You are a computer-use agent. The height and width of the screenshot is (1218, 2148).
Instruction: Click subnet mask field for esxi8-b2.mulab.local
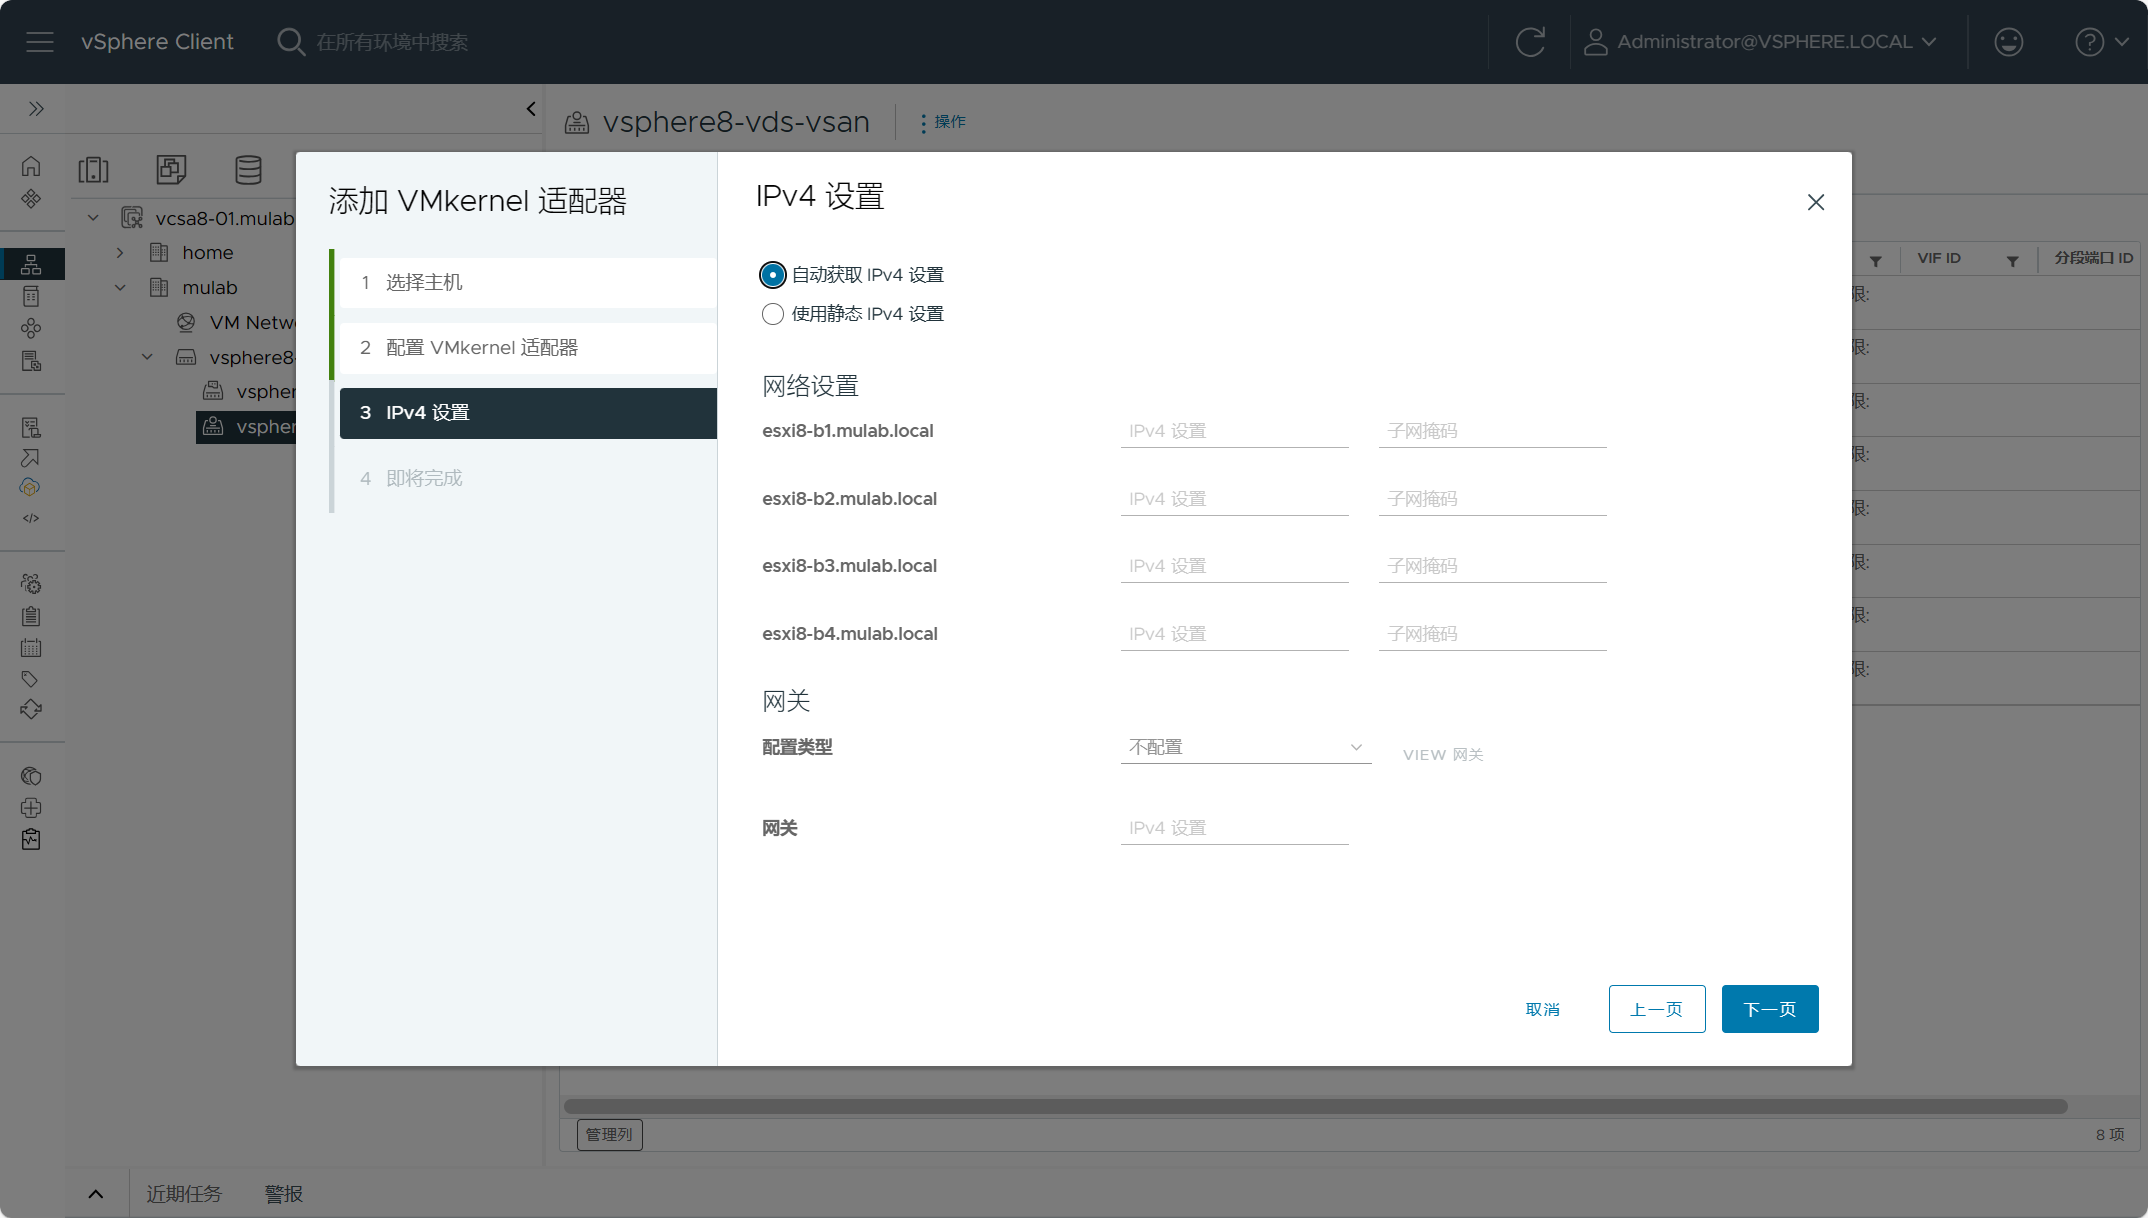click(x=1492, y=499)
